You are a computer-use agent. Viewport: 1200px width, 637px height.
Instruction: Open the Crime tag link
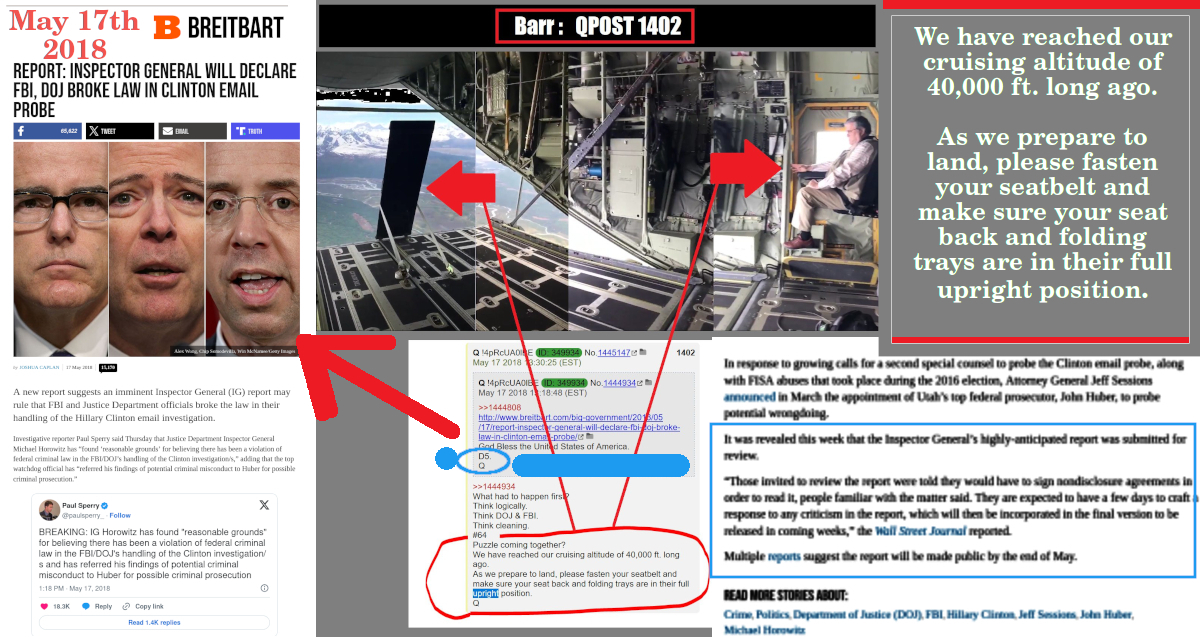[738, 614]
